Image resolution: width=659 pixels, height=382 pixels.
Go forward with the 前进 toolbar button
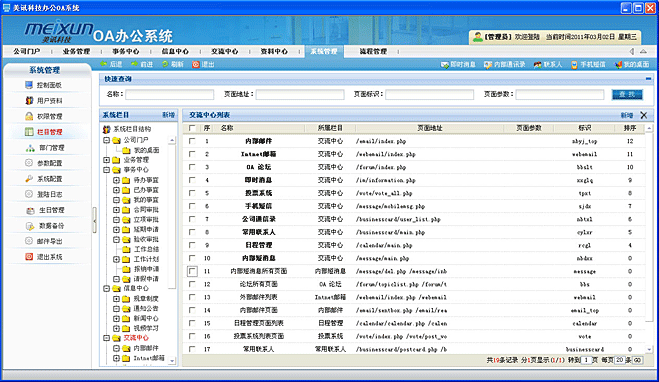[x=142, y=64]
